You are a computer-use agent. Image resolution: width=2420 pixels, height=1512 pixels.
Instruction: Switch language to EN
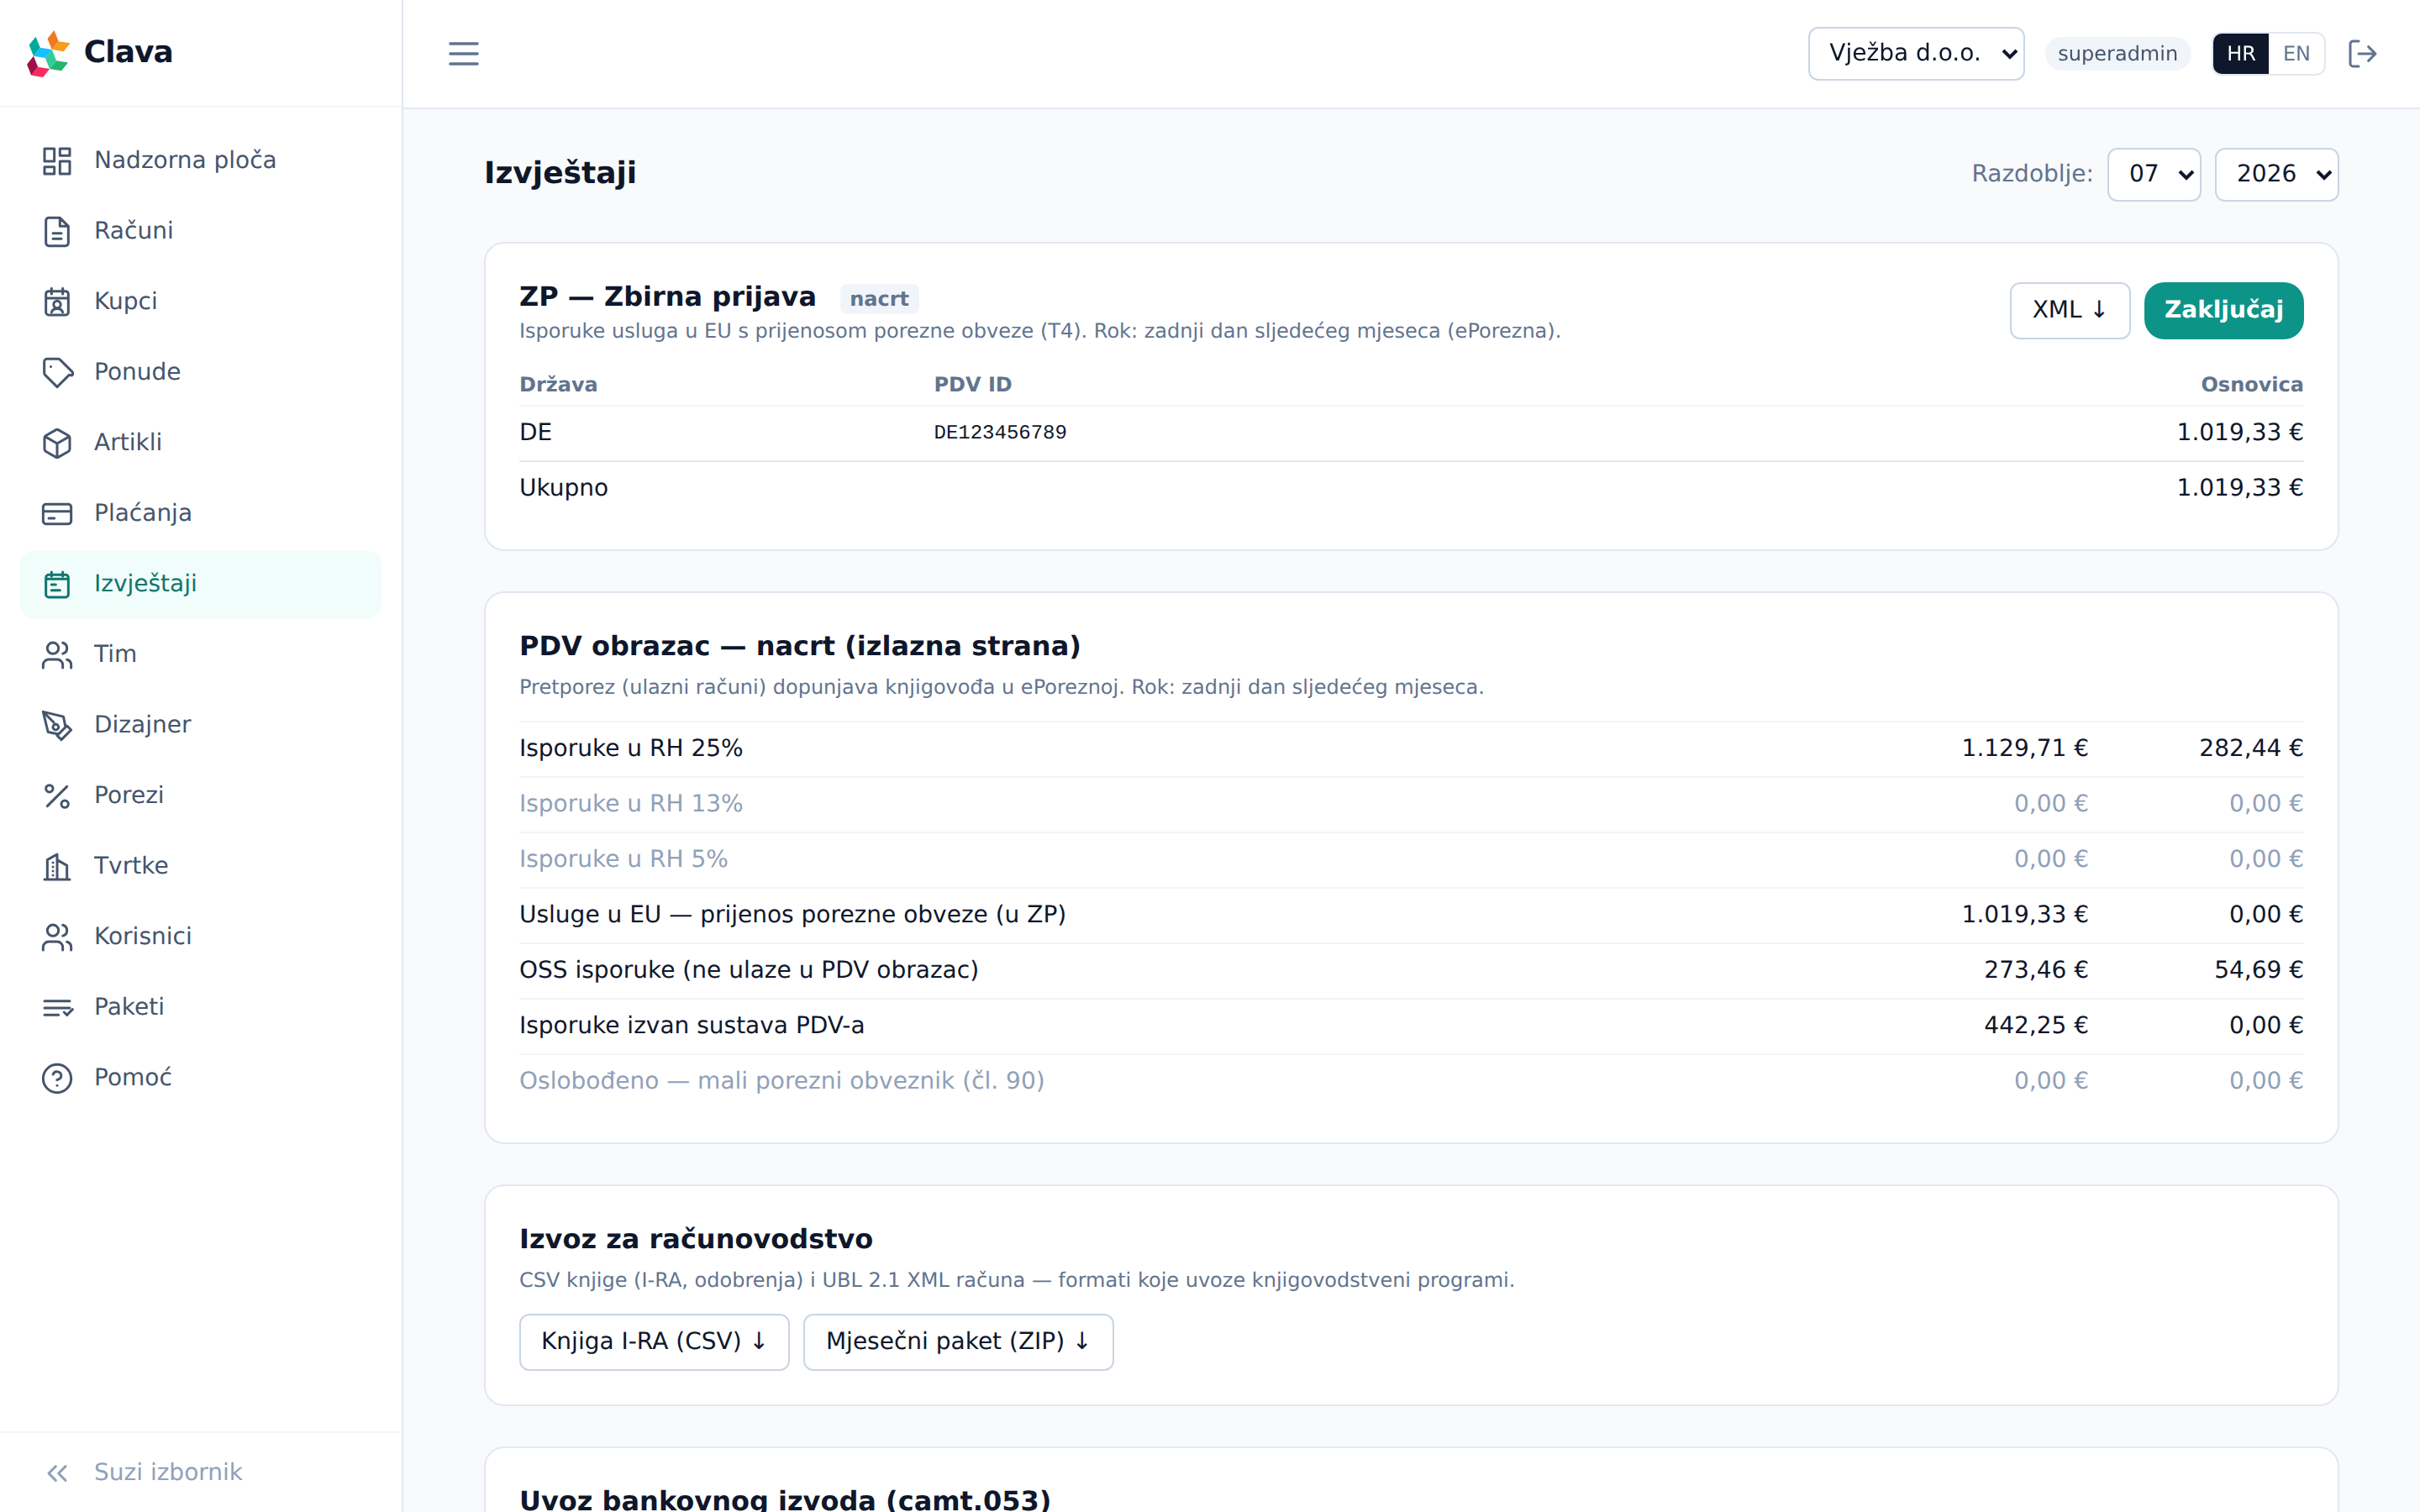pos(2296,53)
